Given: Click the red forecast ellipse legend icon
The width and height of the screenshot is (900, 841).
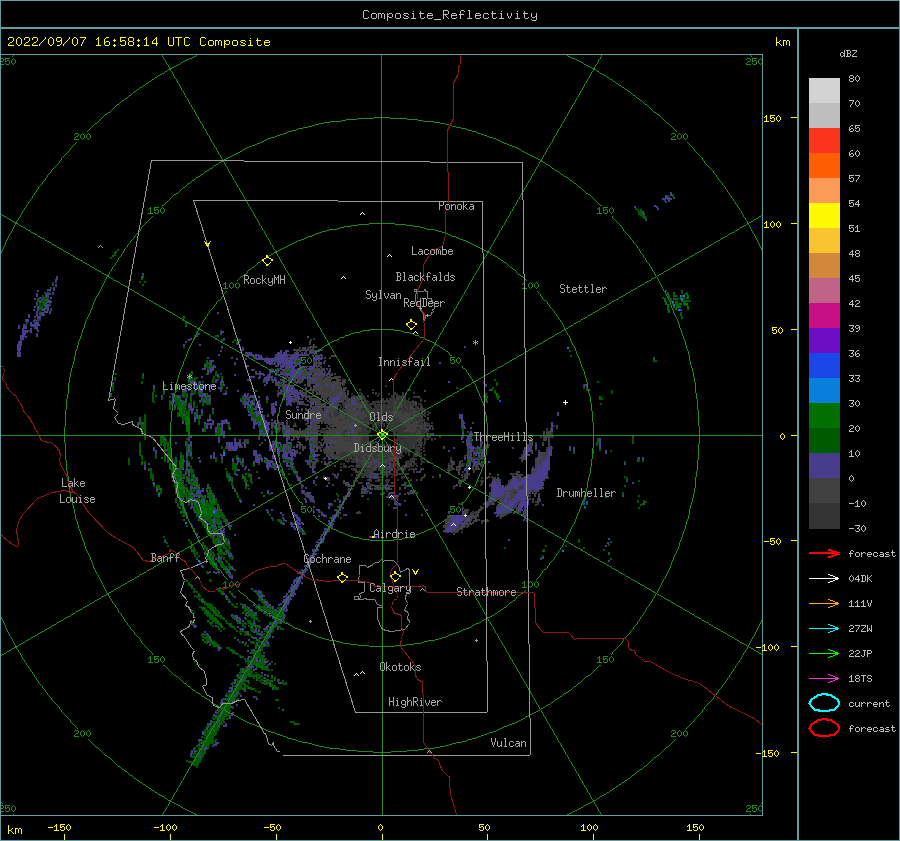Looking at the screenshot, I should [x=824, y=728].
